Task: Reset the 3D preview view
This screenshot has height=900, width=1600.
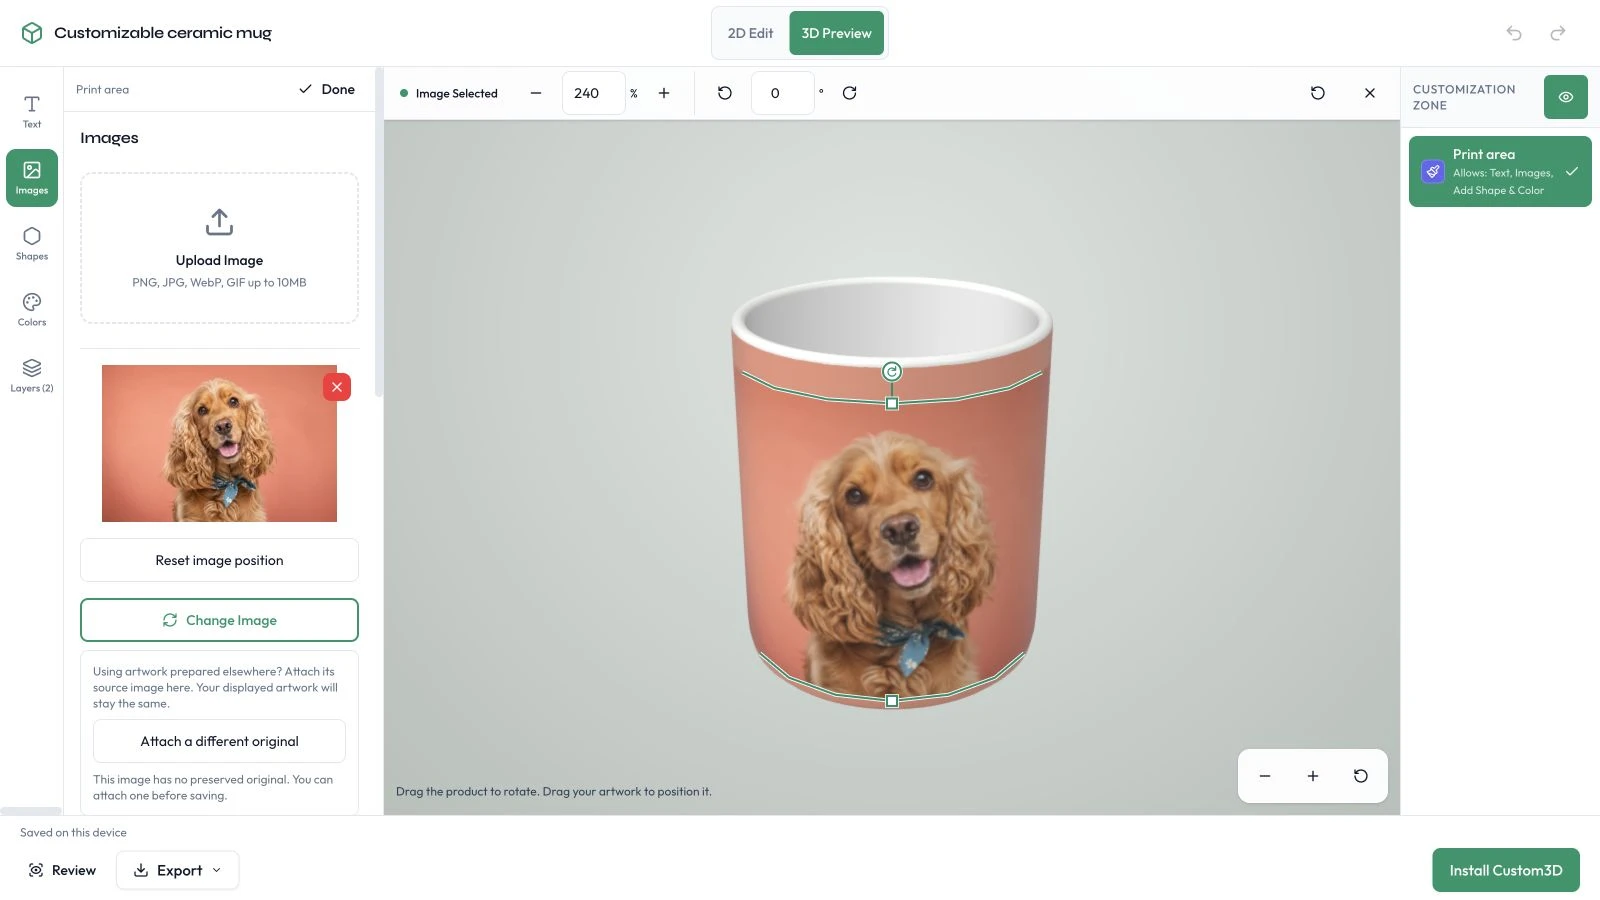Action: [1361, 776]
